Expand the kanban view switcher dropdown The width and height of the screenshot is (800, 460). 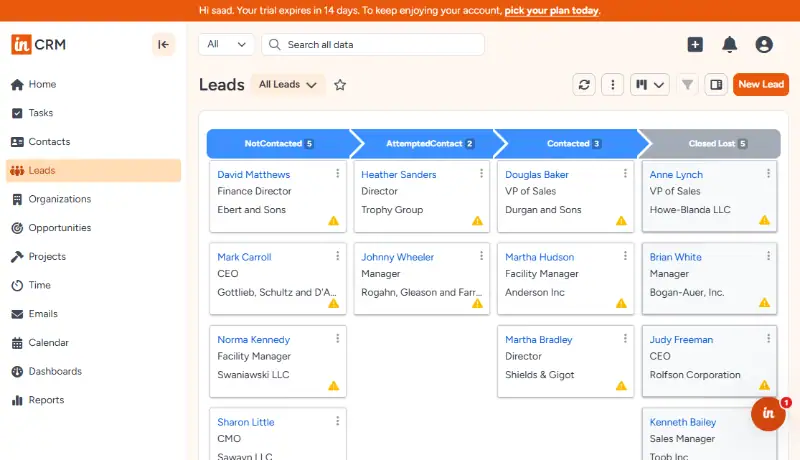click(649, 85)
